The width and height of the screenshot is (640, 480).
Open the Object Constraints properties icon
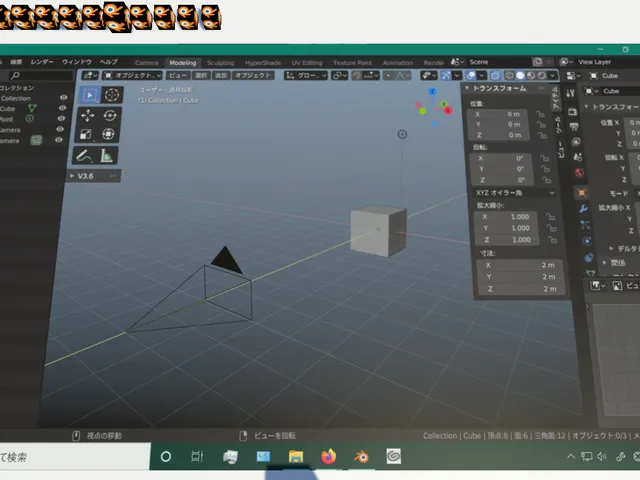pos(589,258)
